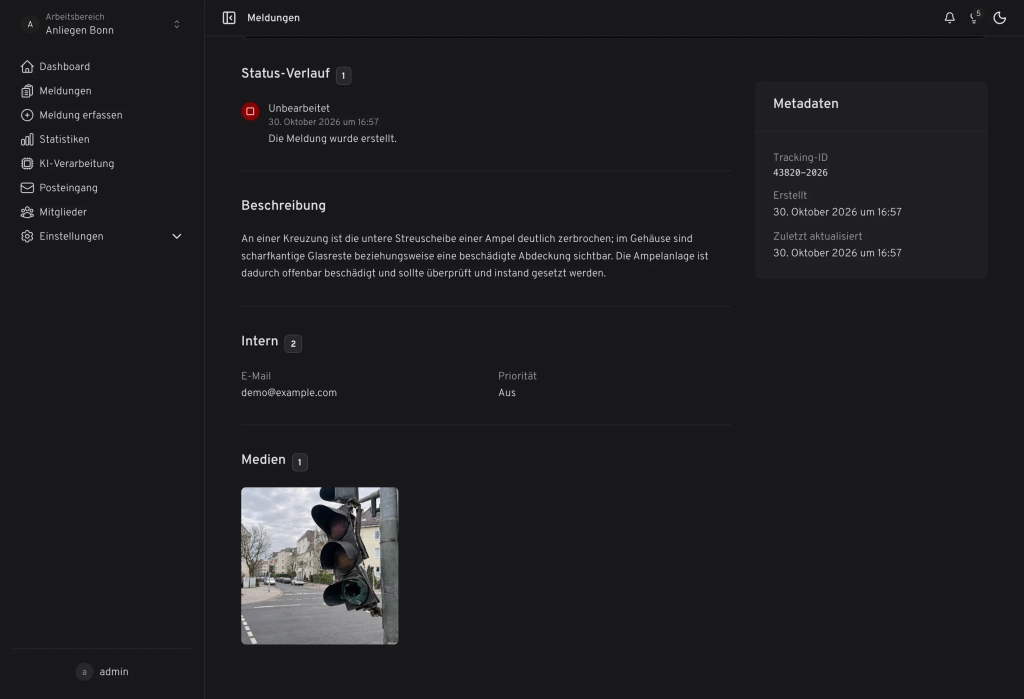
Task: Click 'Die Meldung wurde erstellt.' text
Action: point(332,138)
